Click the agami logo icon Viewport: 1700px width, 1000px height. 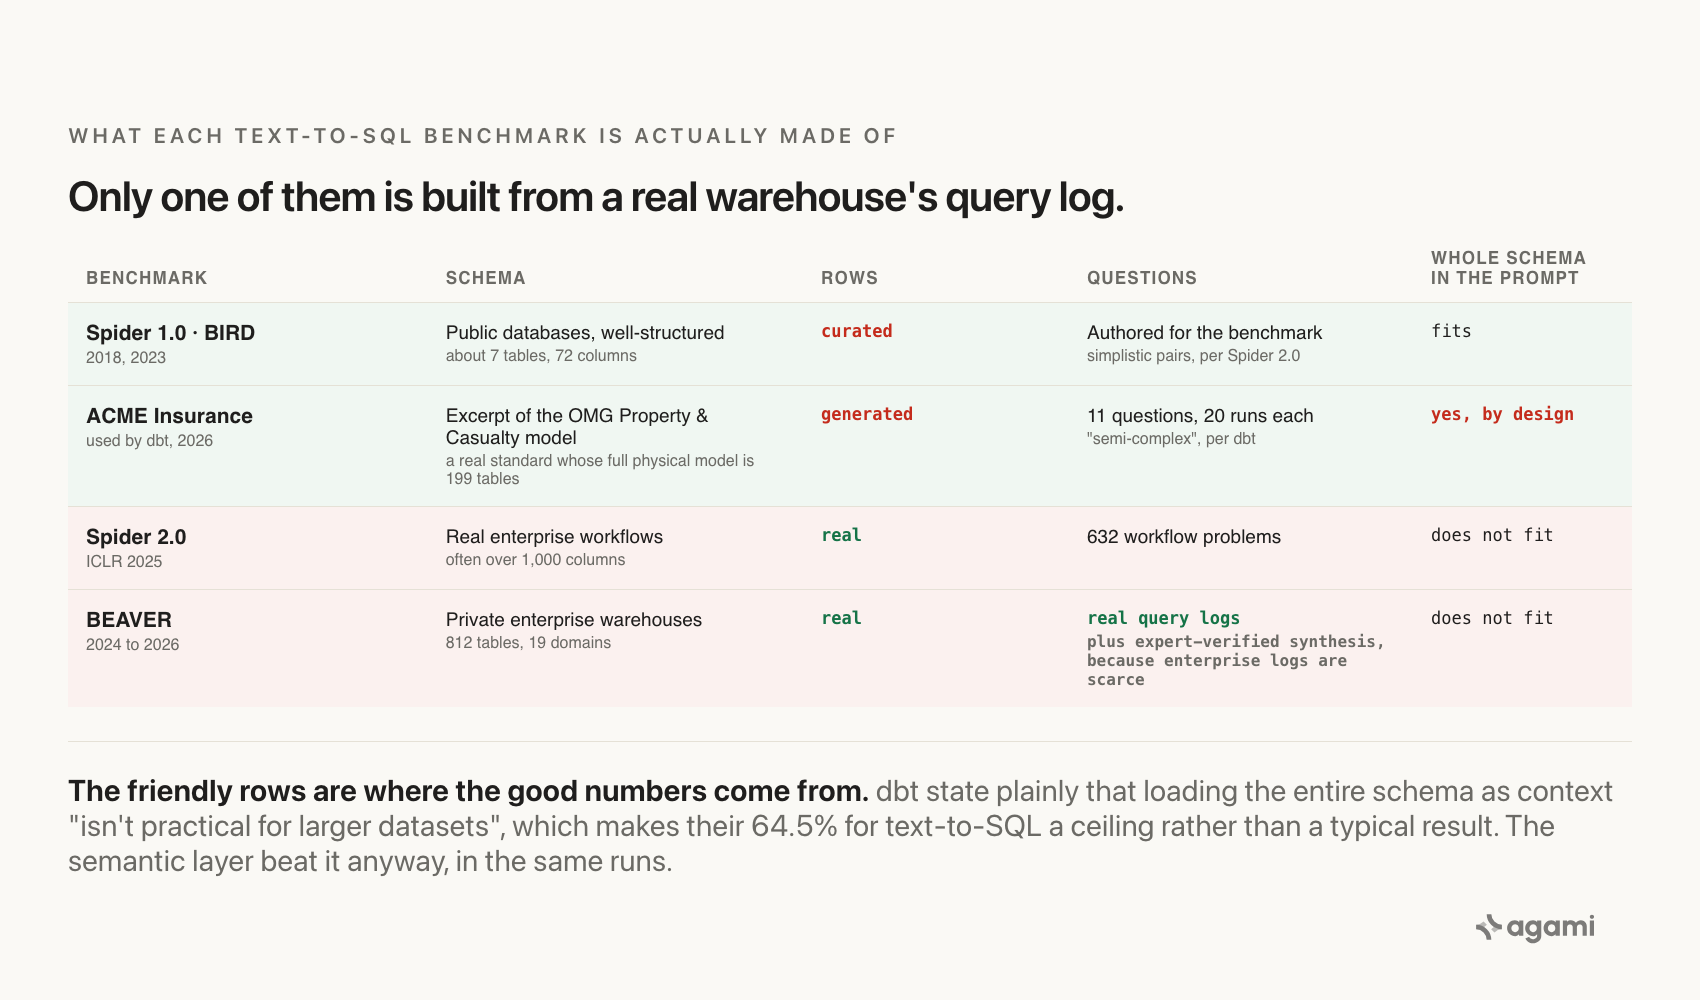pos(1489,928)
